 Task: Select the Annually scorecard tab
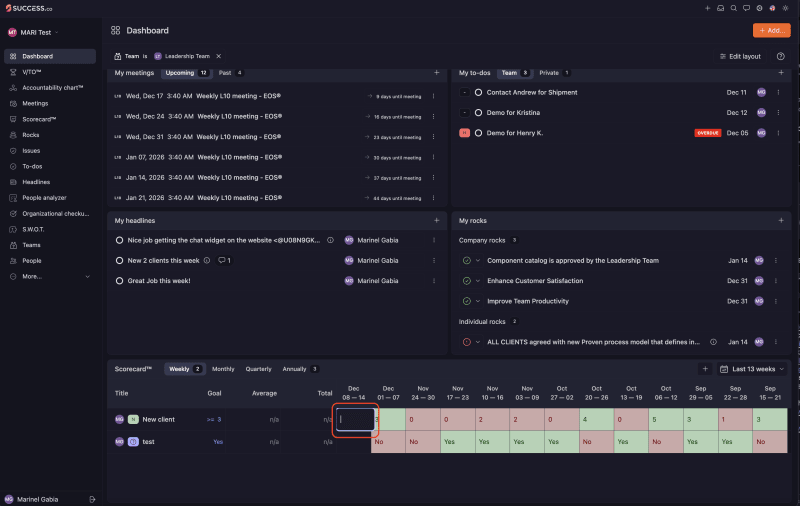tap(300, 369)
